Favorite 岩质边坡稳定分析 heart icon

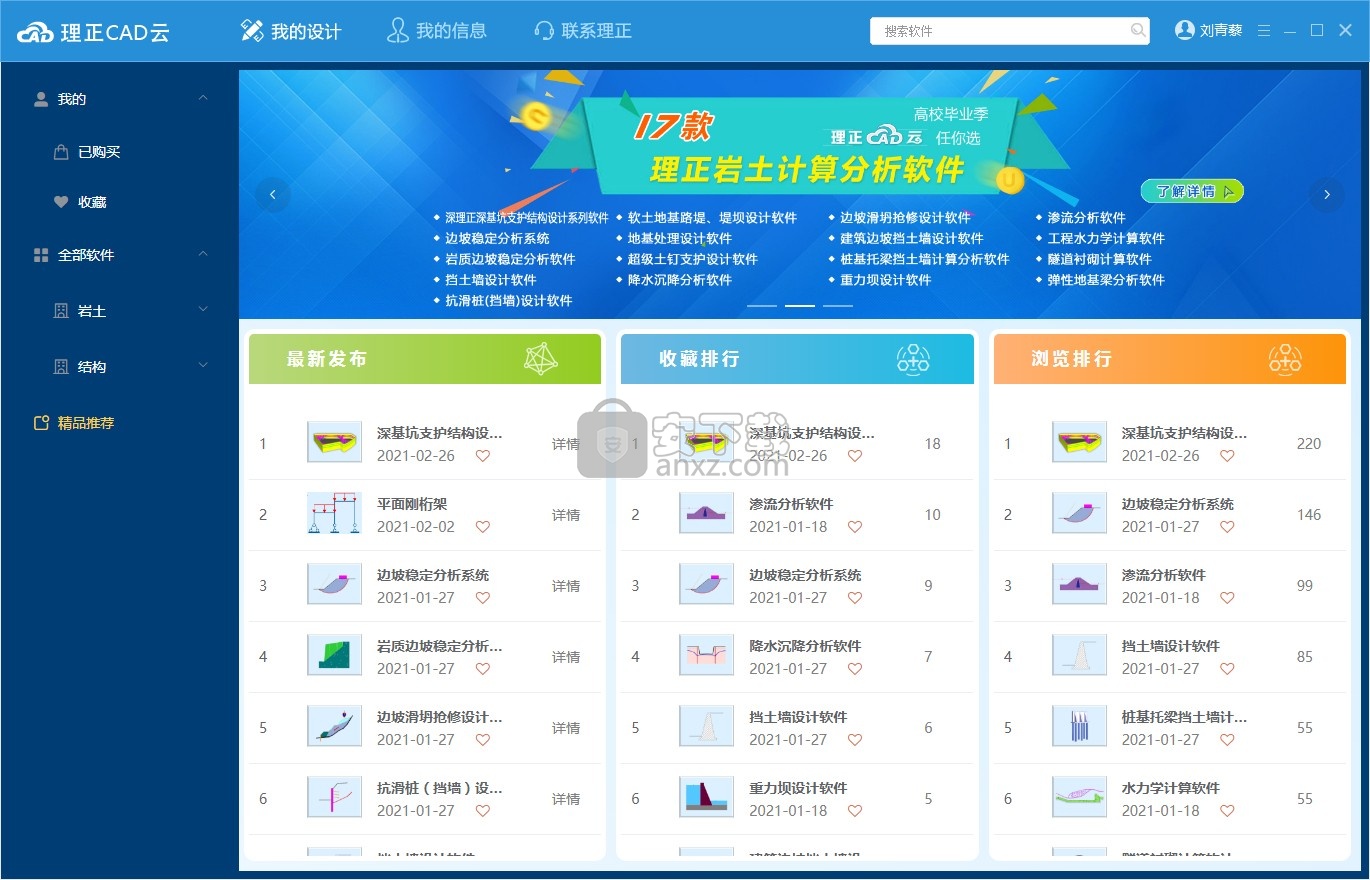coord(483,669)
